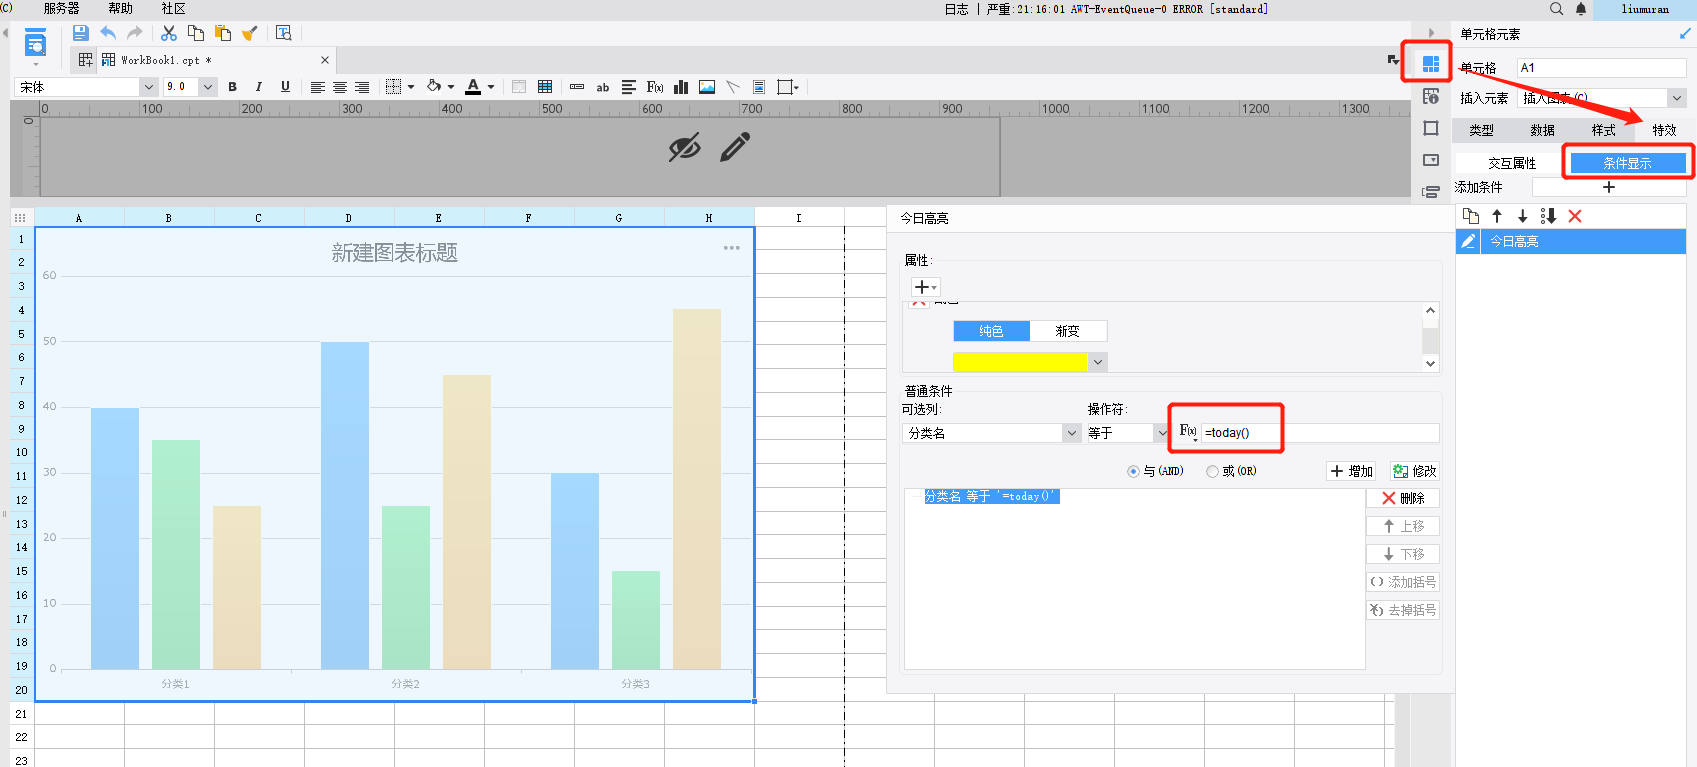Click the =today() value field
Viewport: 1697px width, 767px height.
1320,433
